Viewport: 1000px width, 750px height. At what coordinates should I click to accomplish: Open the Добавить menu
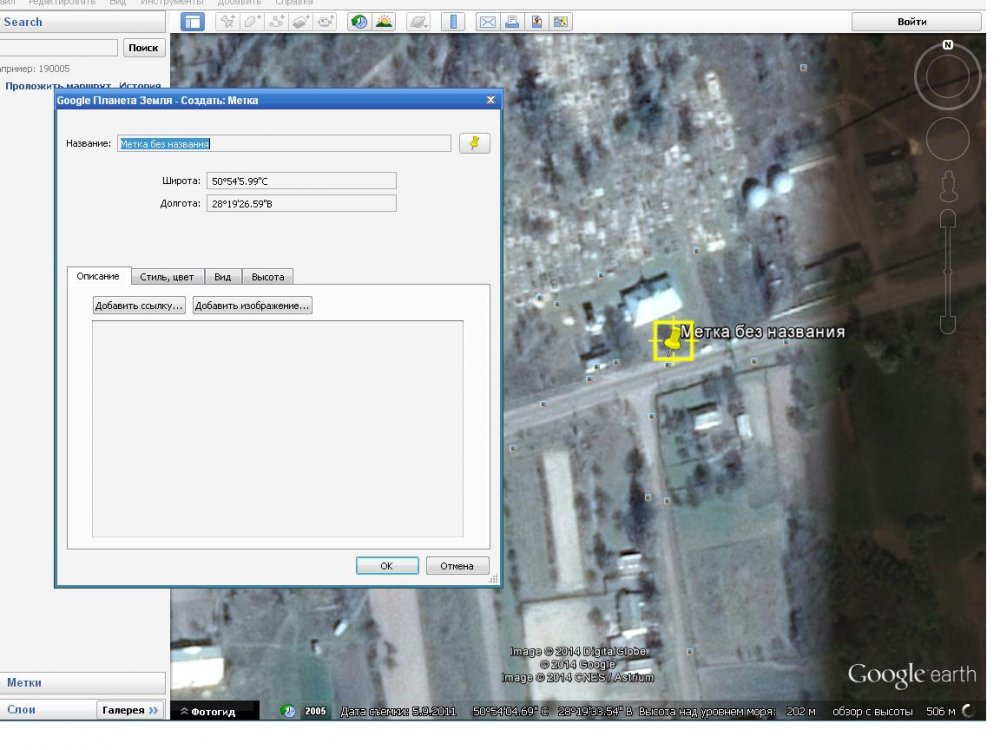[239, 3]
